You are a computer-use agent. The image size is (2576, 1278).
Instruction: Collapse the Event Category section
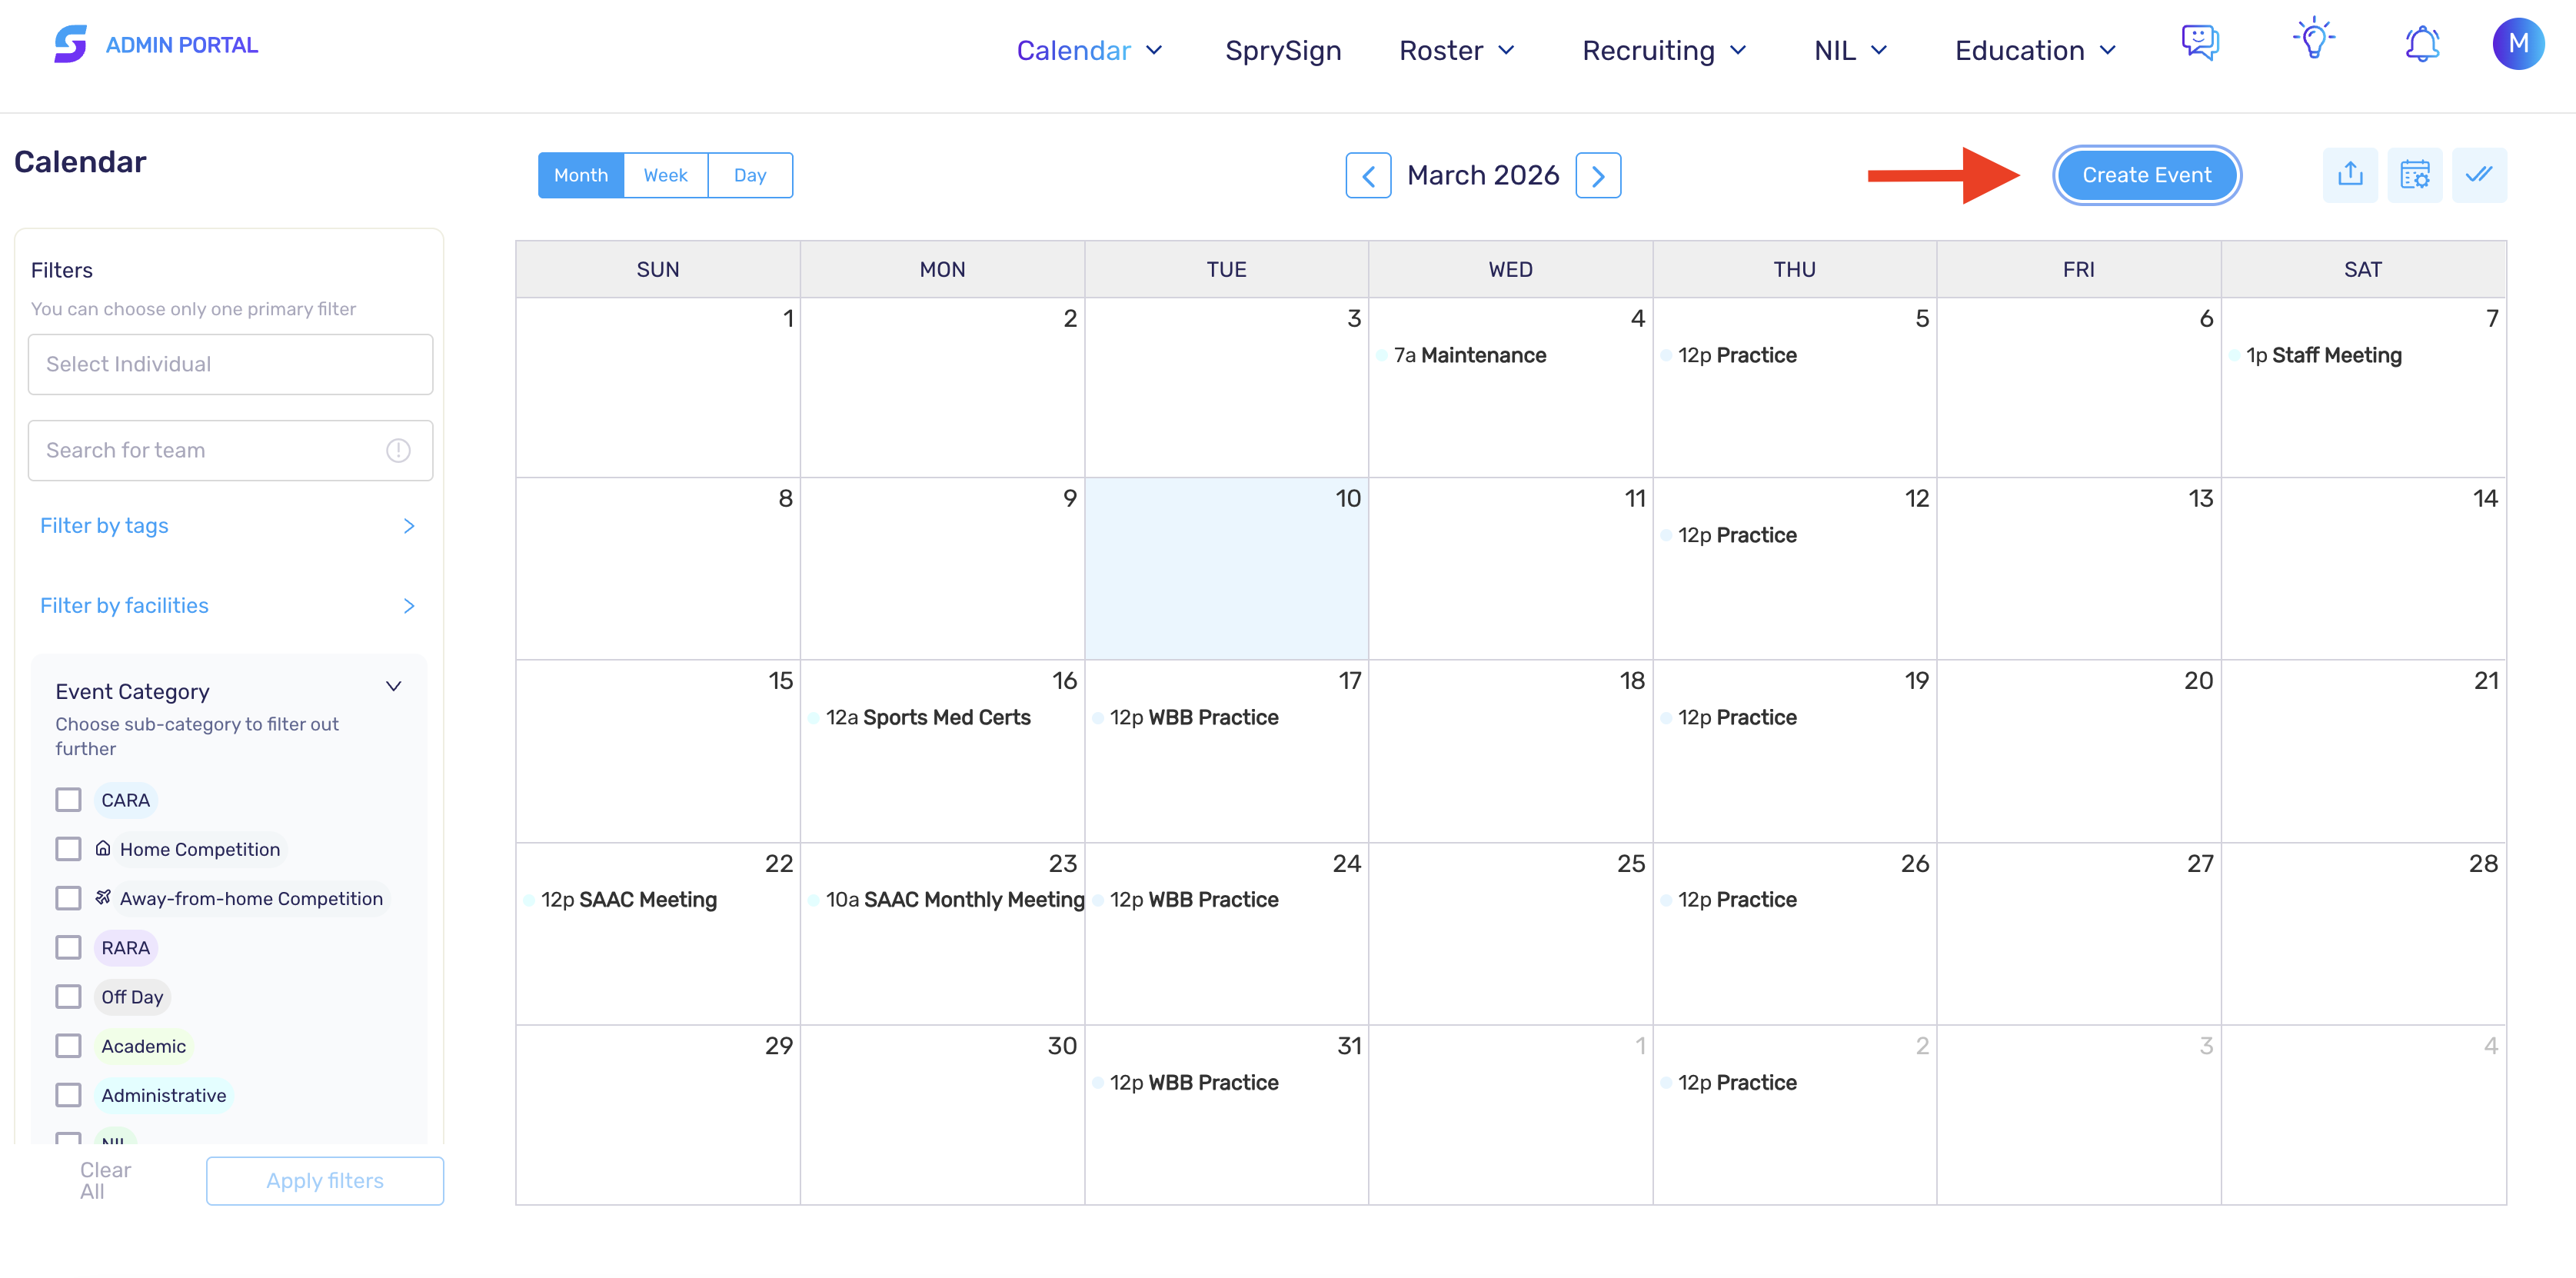(x=393, y=687)
